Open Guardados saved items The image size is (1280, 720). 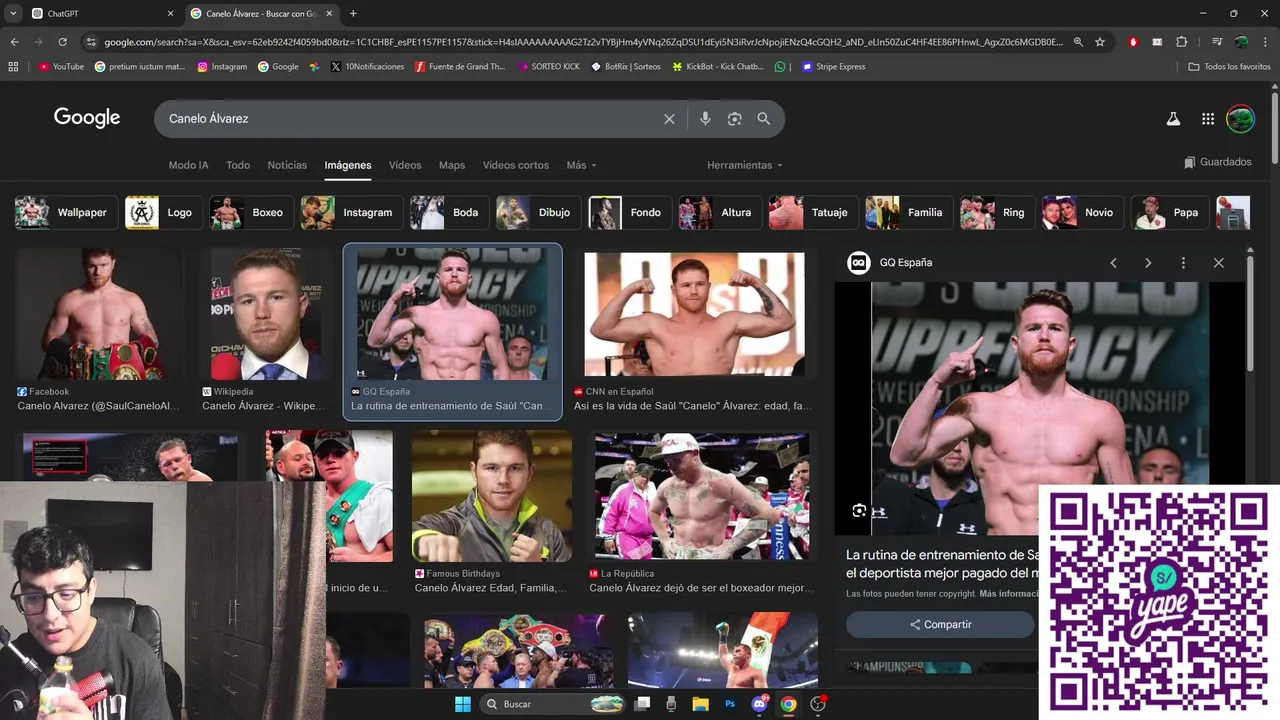coord(1217,162)
